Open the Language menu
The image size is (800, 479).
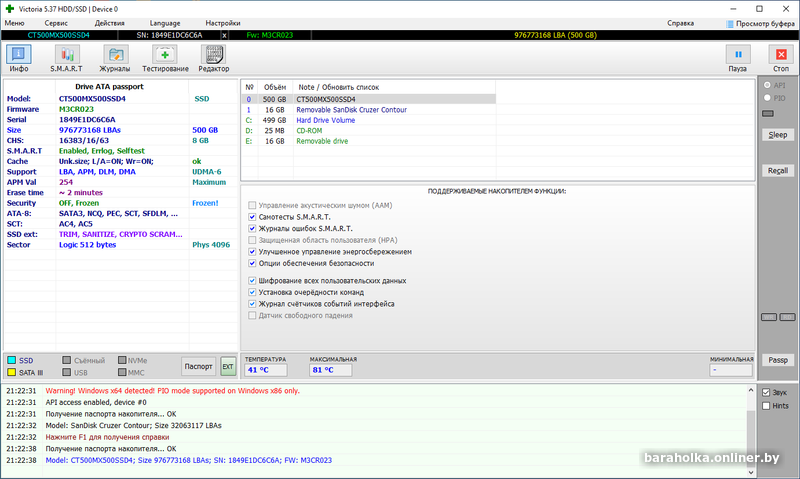pyautogui.click(x=165, y=22)
